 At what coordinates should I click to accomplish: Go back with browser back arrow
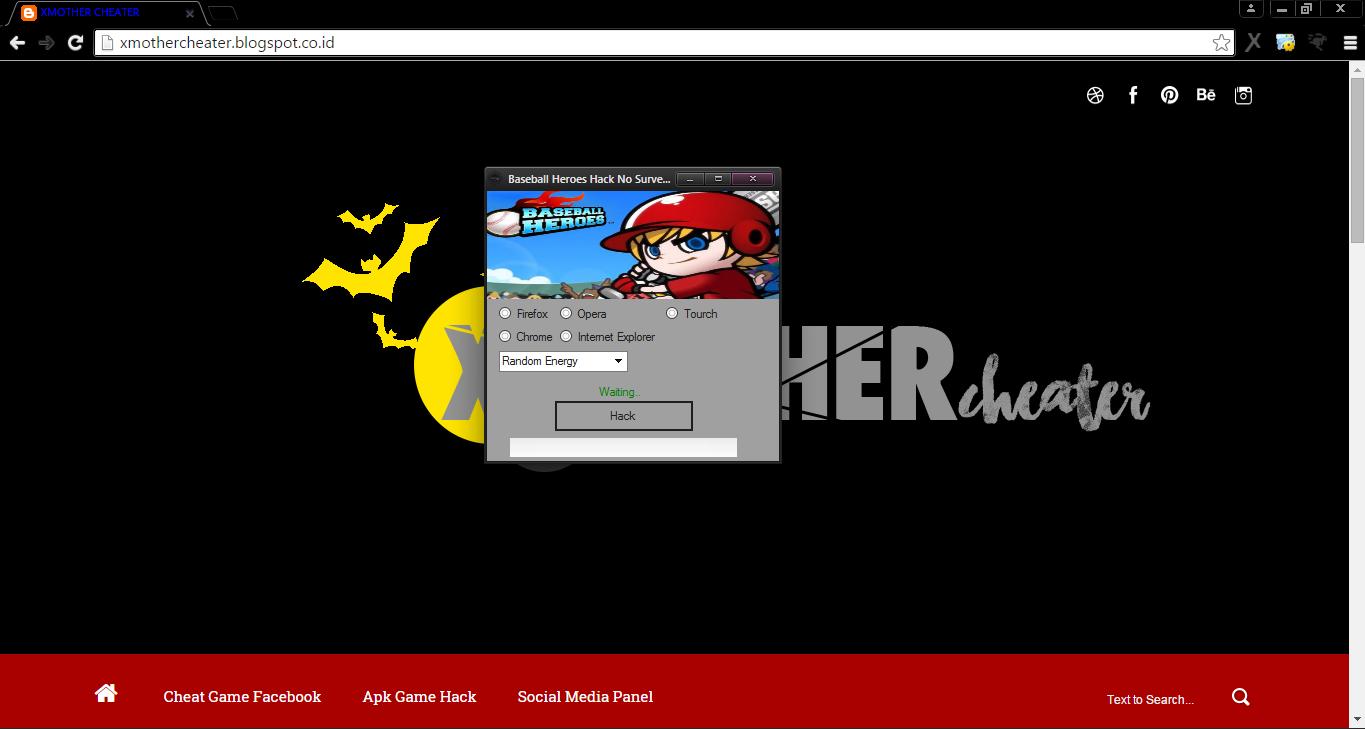pyautogui.click(x=17, y=43)
